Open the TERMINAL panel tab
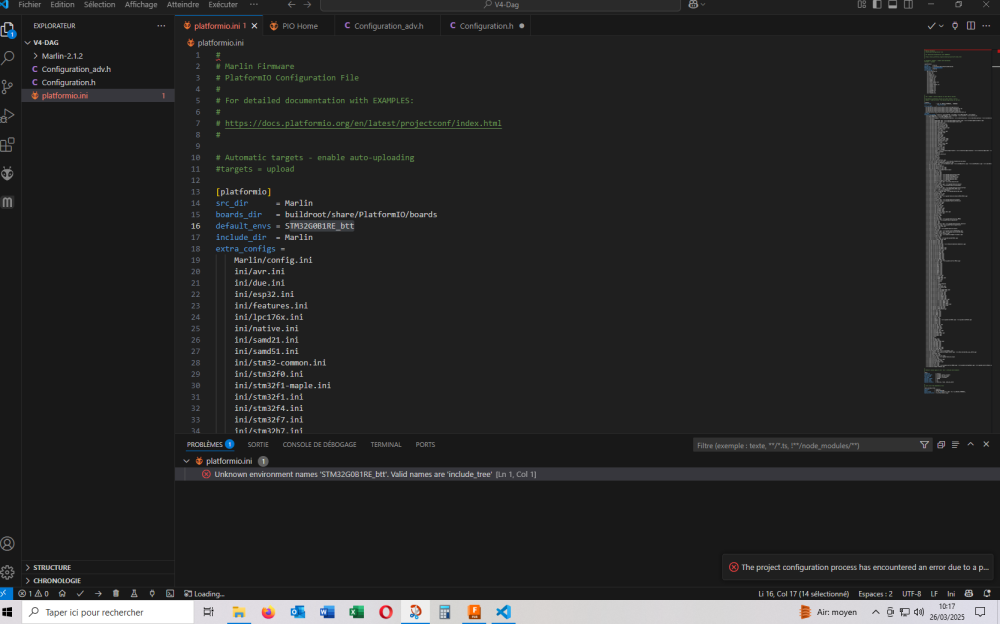 click(x=385, y=444)
